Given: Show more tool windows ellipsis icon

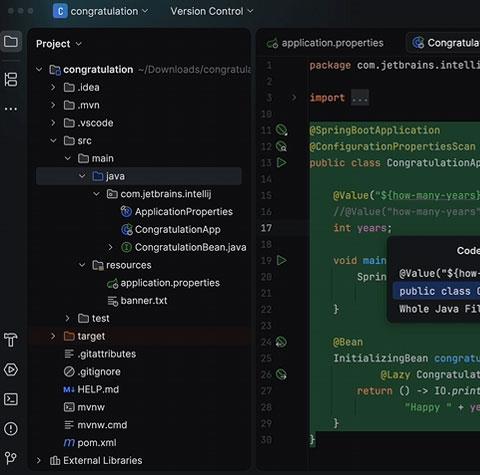Looking at the screenshot, I should pyautogui.click(x=11, y=109).
